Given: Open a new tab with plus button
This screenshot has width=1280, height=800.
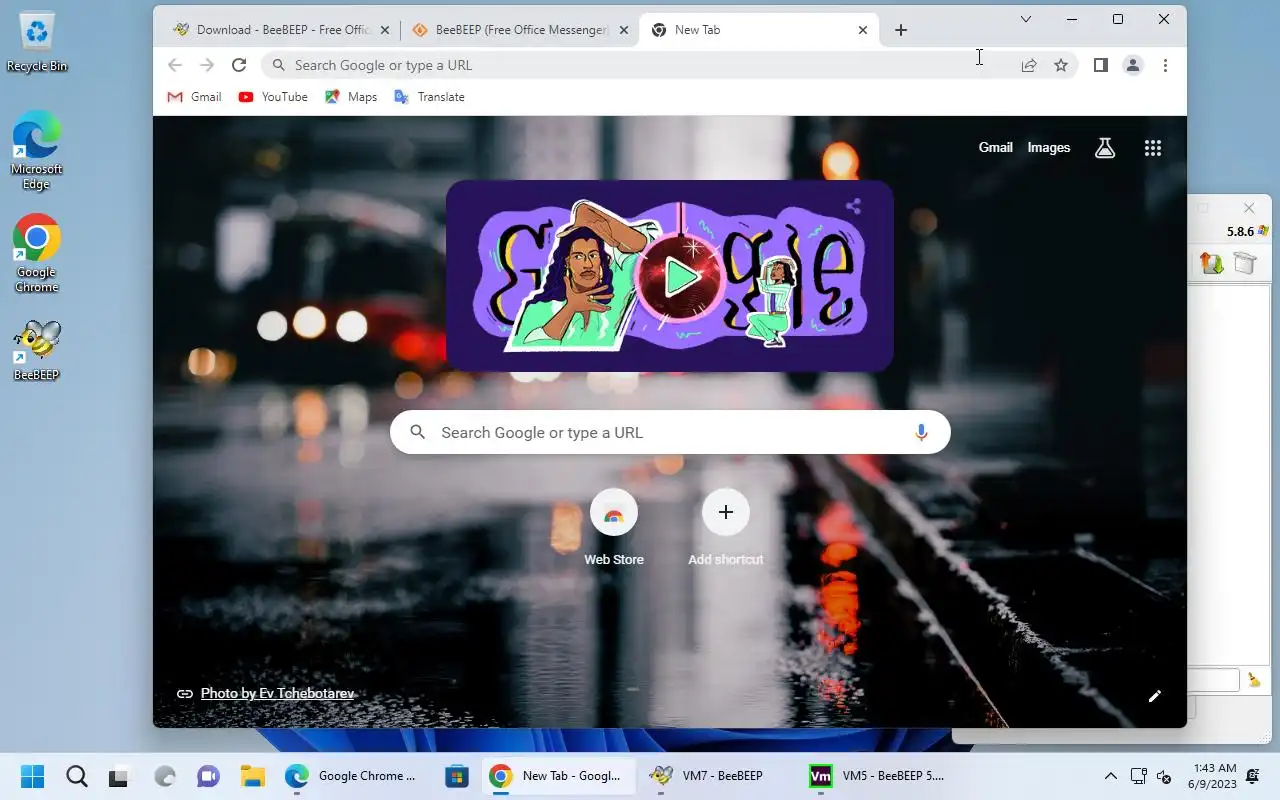Looking at the screenshot, I should point(901,30).
